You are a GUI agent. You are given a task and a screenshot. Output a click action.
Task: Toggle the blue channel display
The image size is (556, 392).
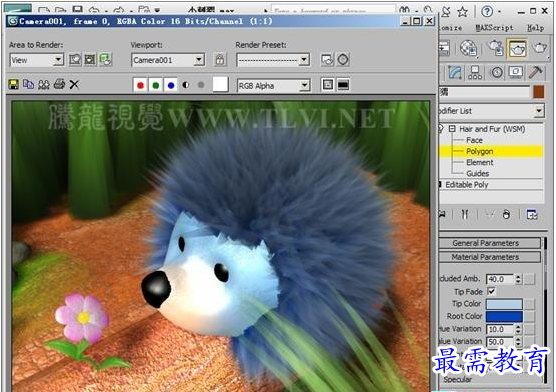(x=171, y=85)
